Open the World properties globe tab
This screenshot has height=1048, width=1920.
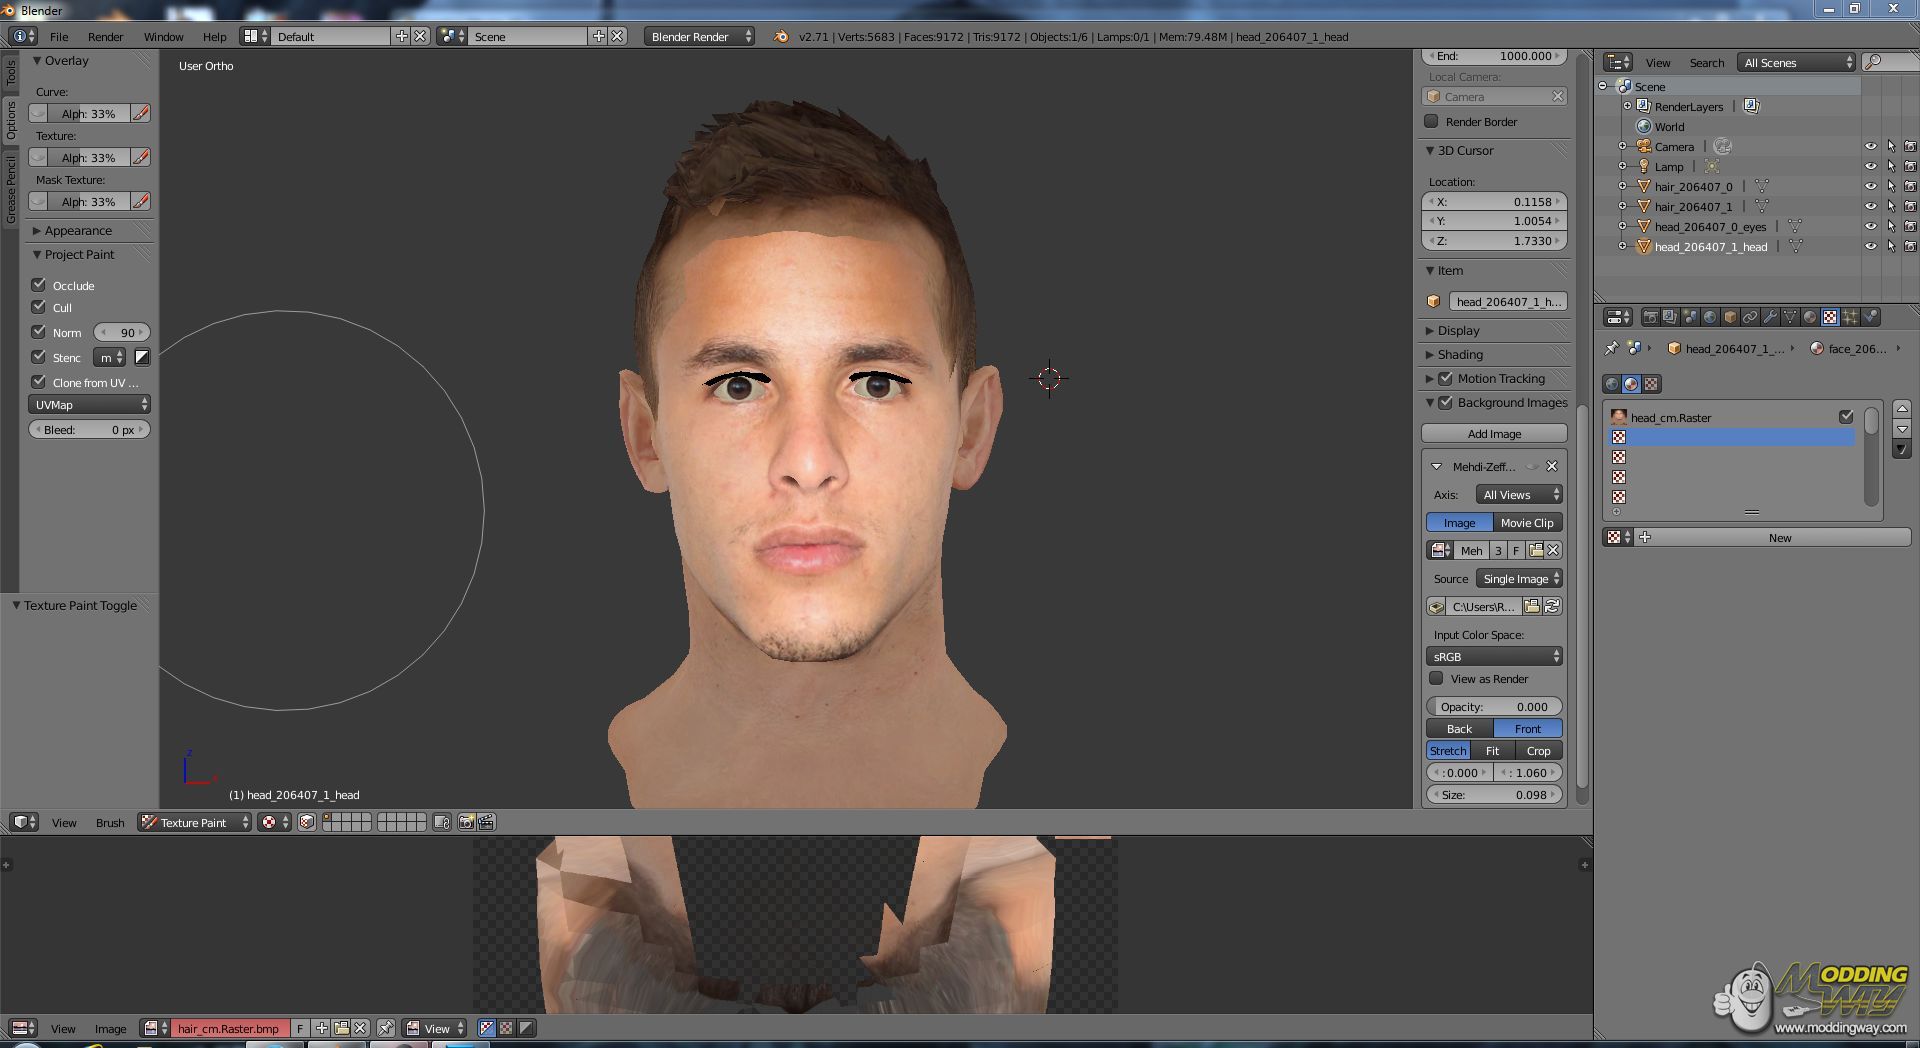[x=1710, y=317]
